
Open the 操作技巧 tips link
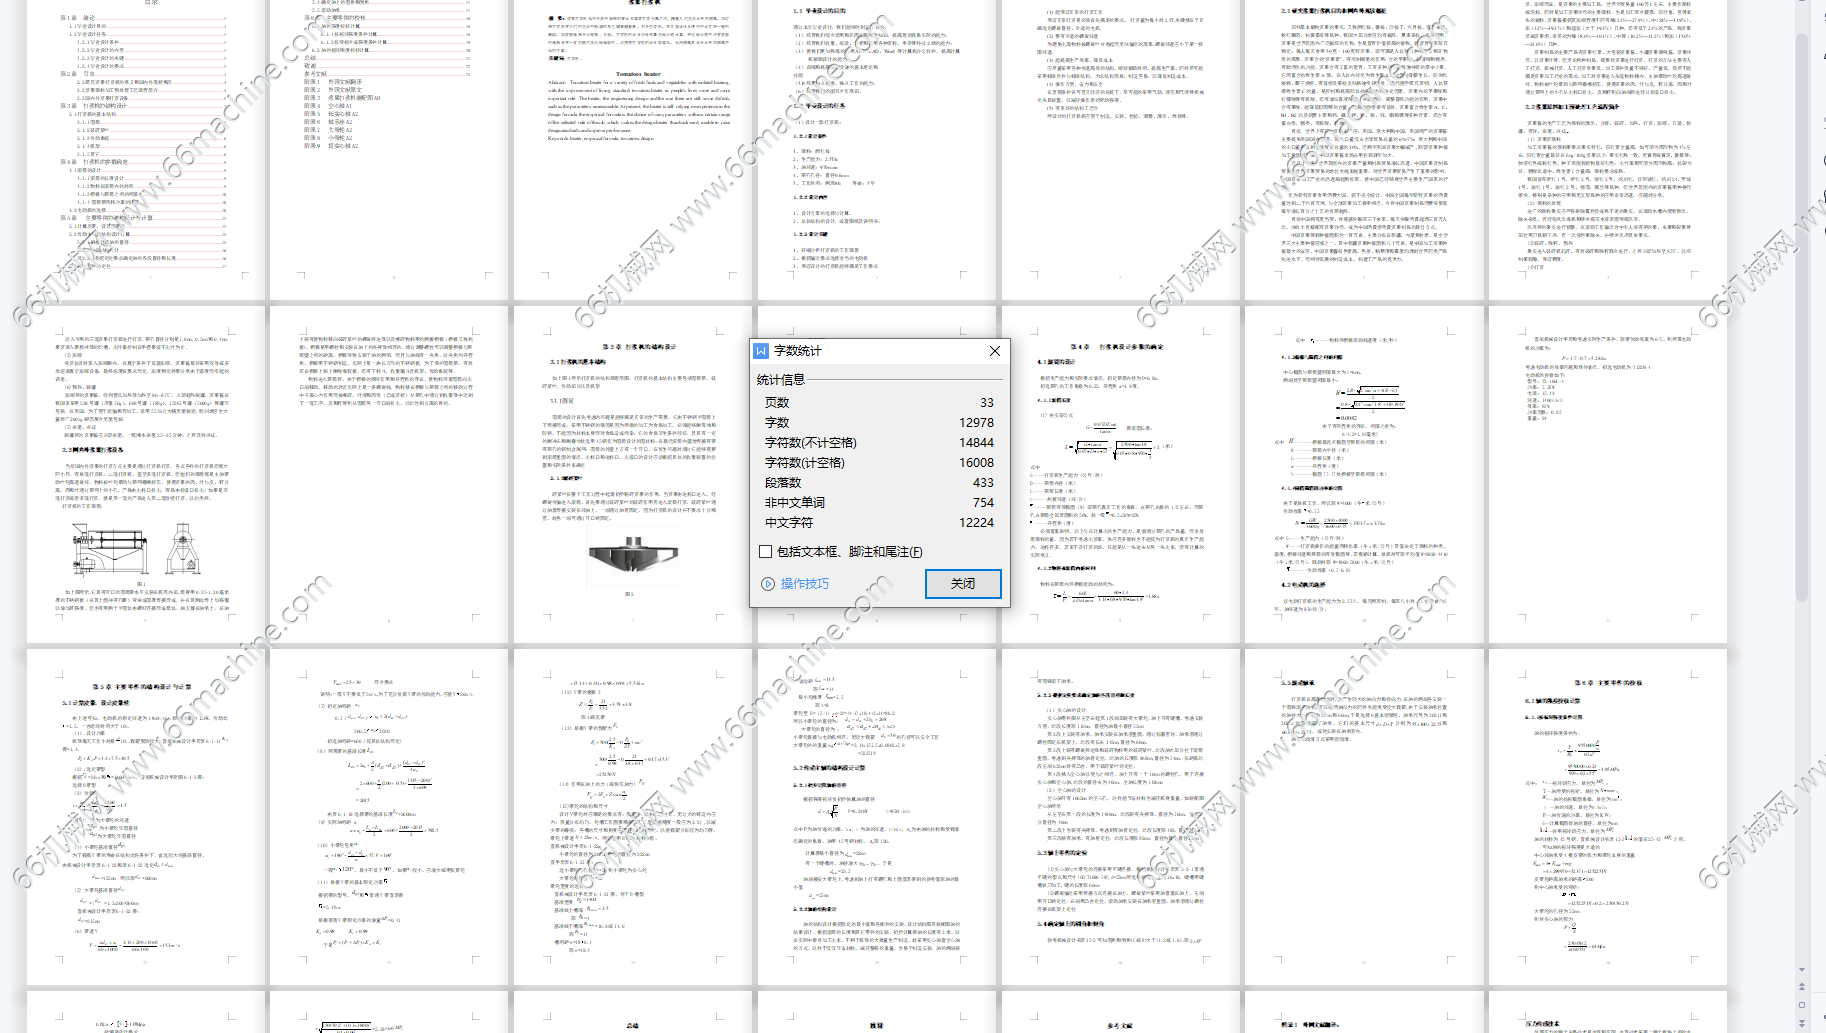click(x=804, y=584)
